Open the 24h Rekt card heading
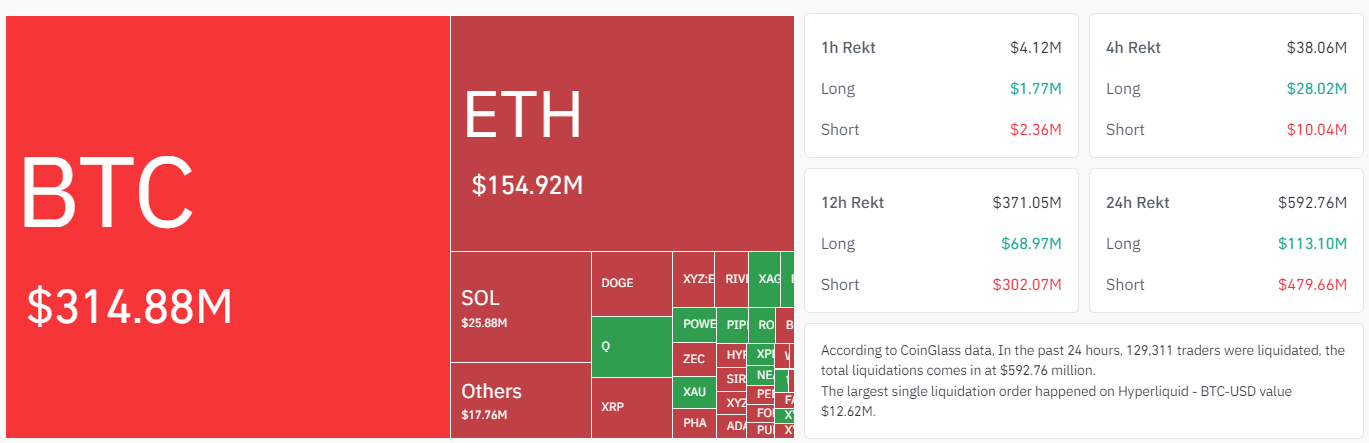1369x443 pixels. [1137, 202]
